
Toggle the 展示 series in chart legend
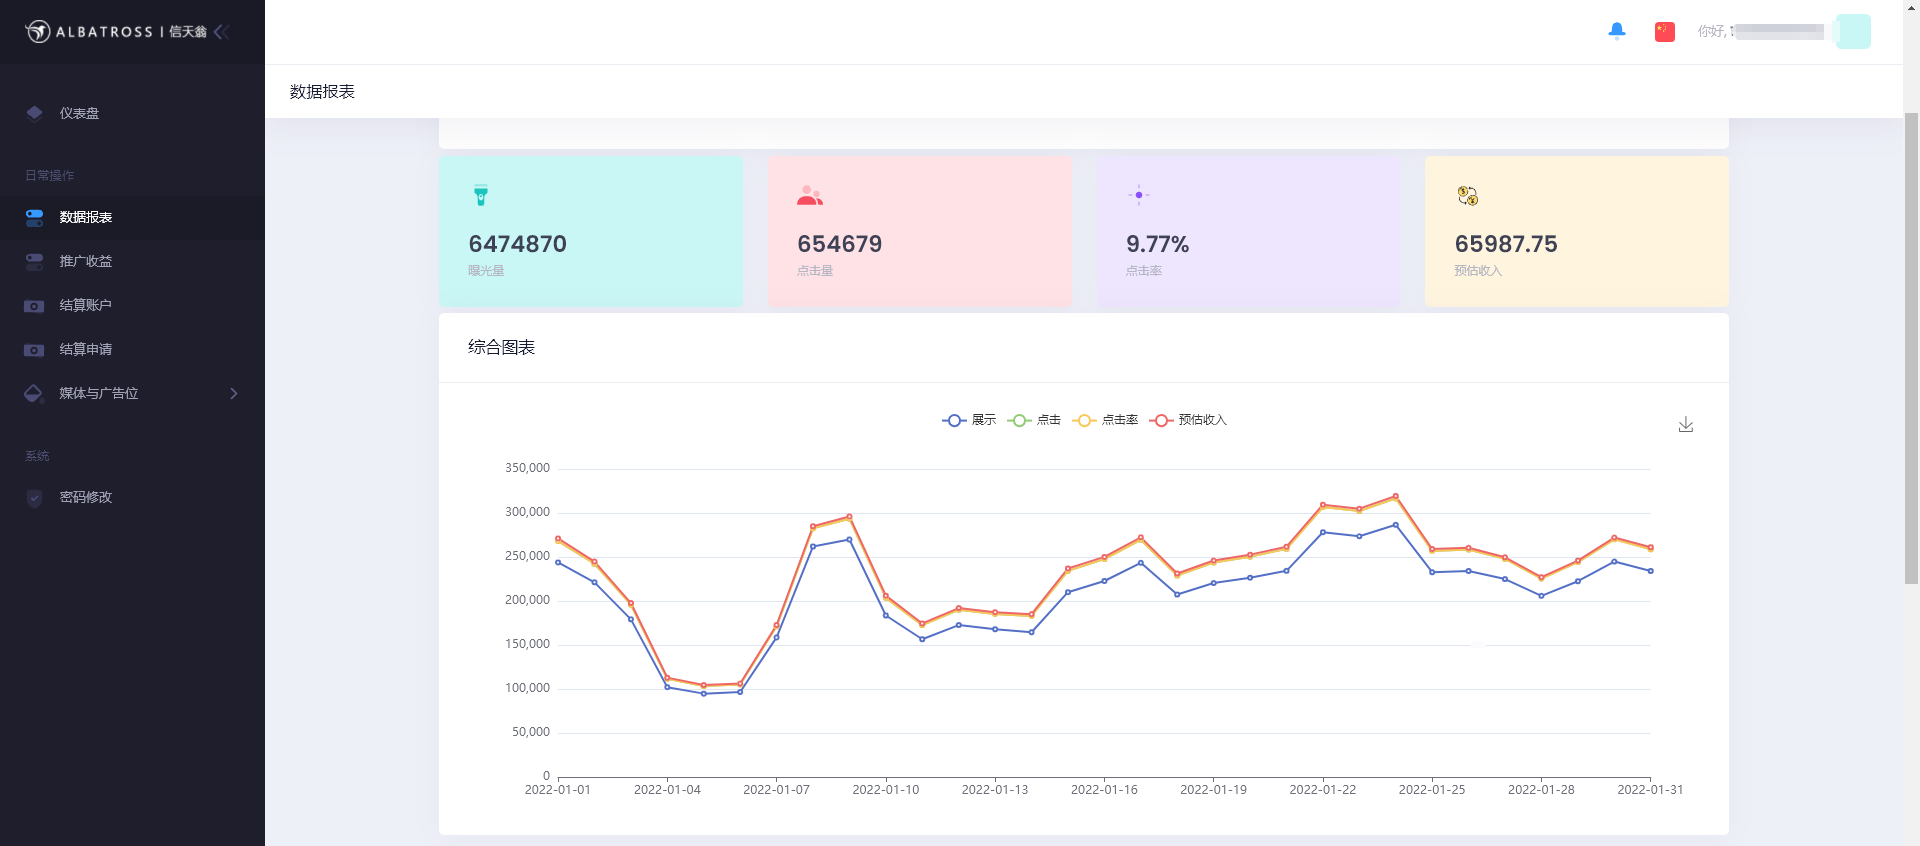pyautogui.click(x=969, y=421)
